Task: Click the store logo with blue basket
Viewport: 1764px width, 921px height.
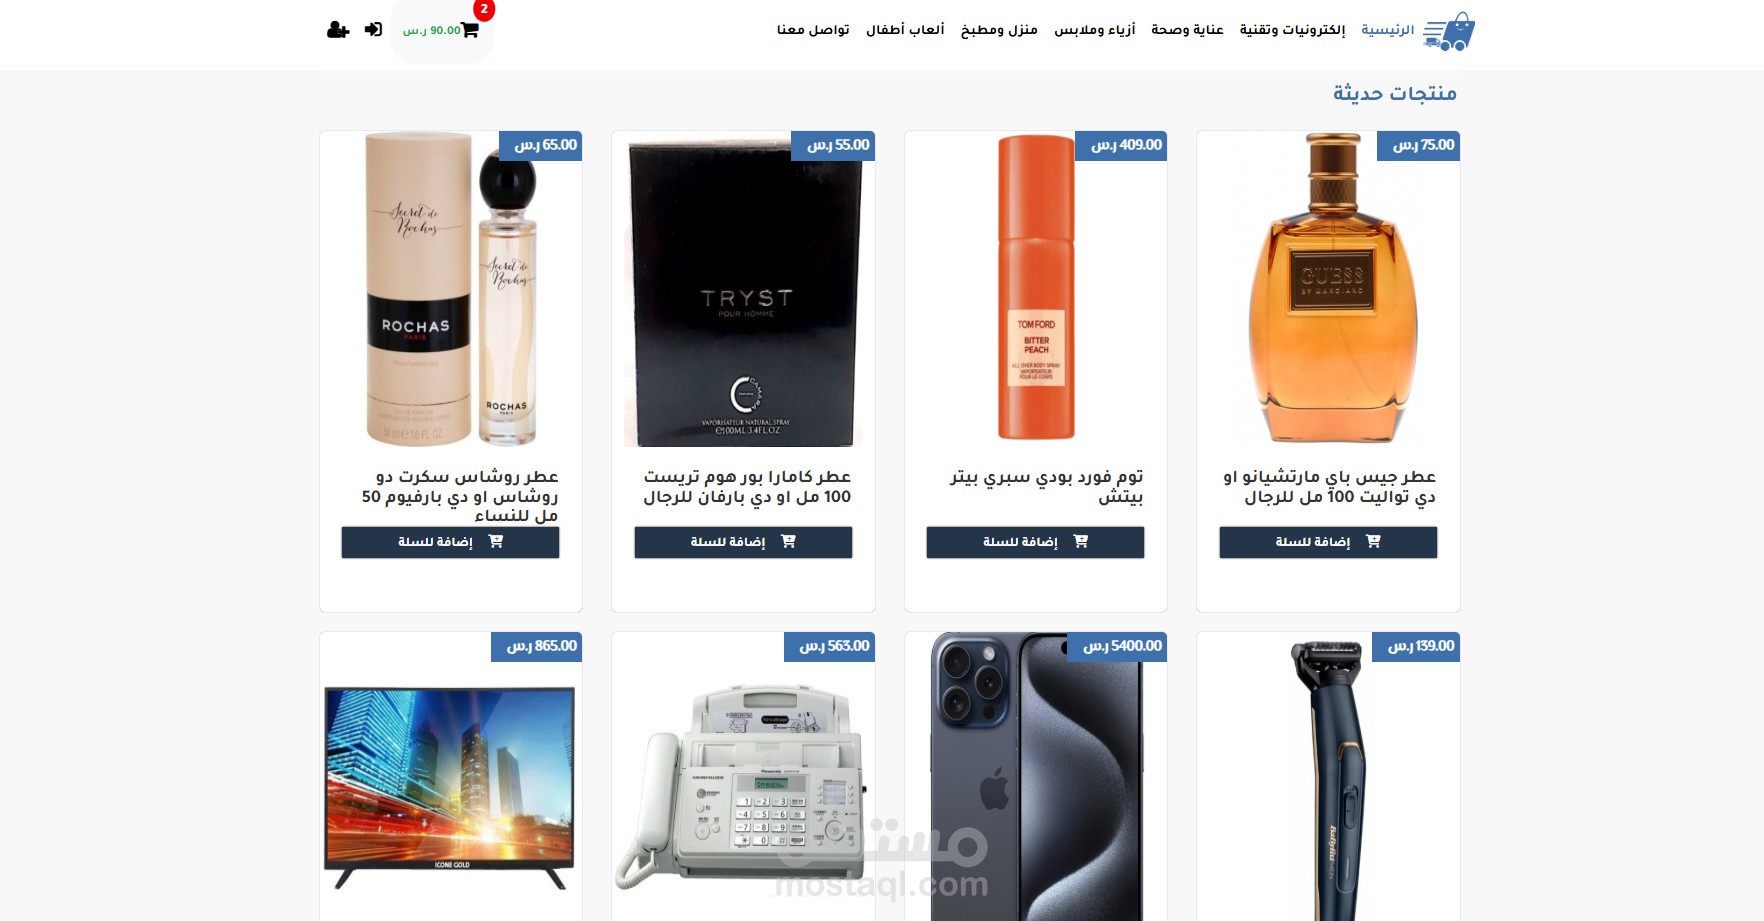Action: tap(1449, 31)
